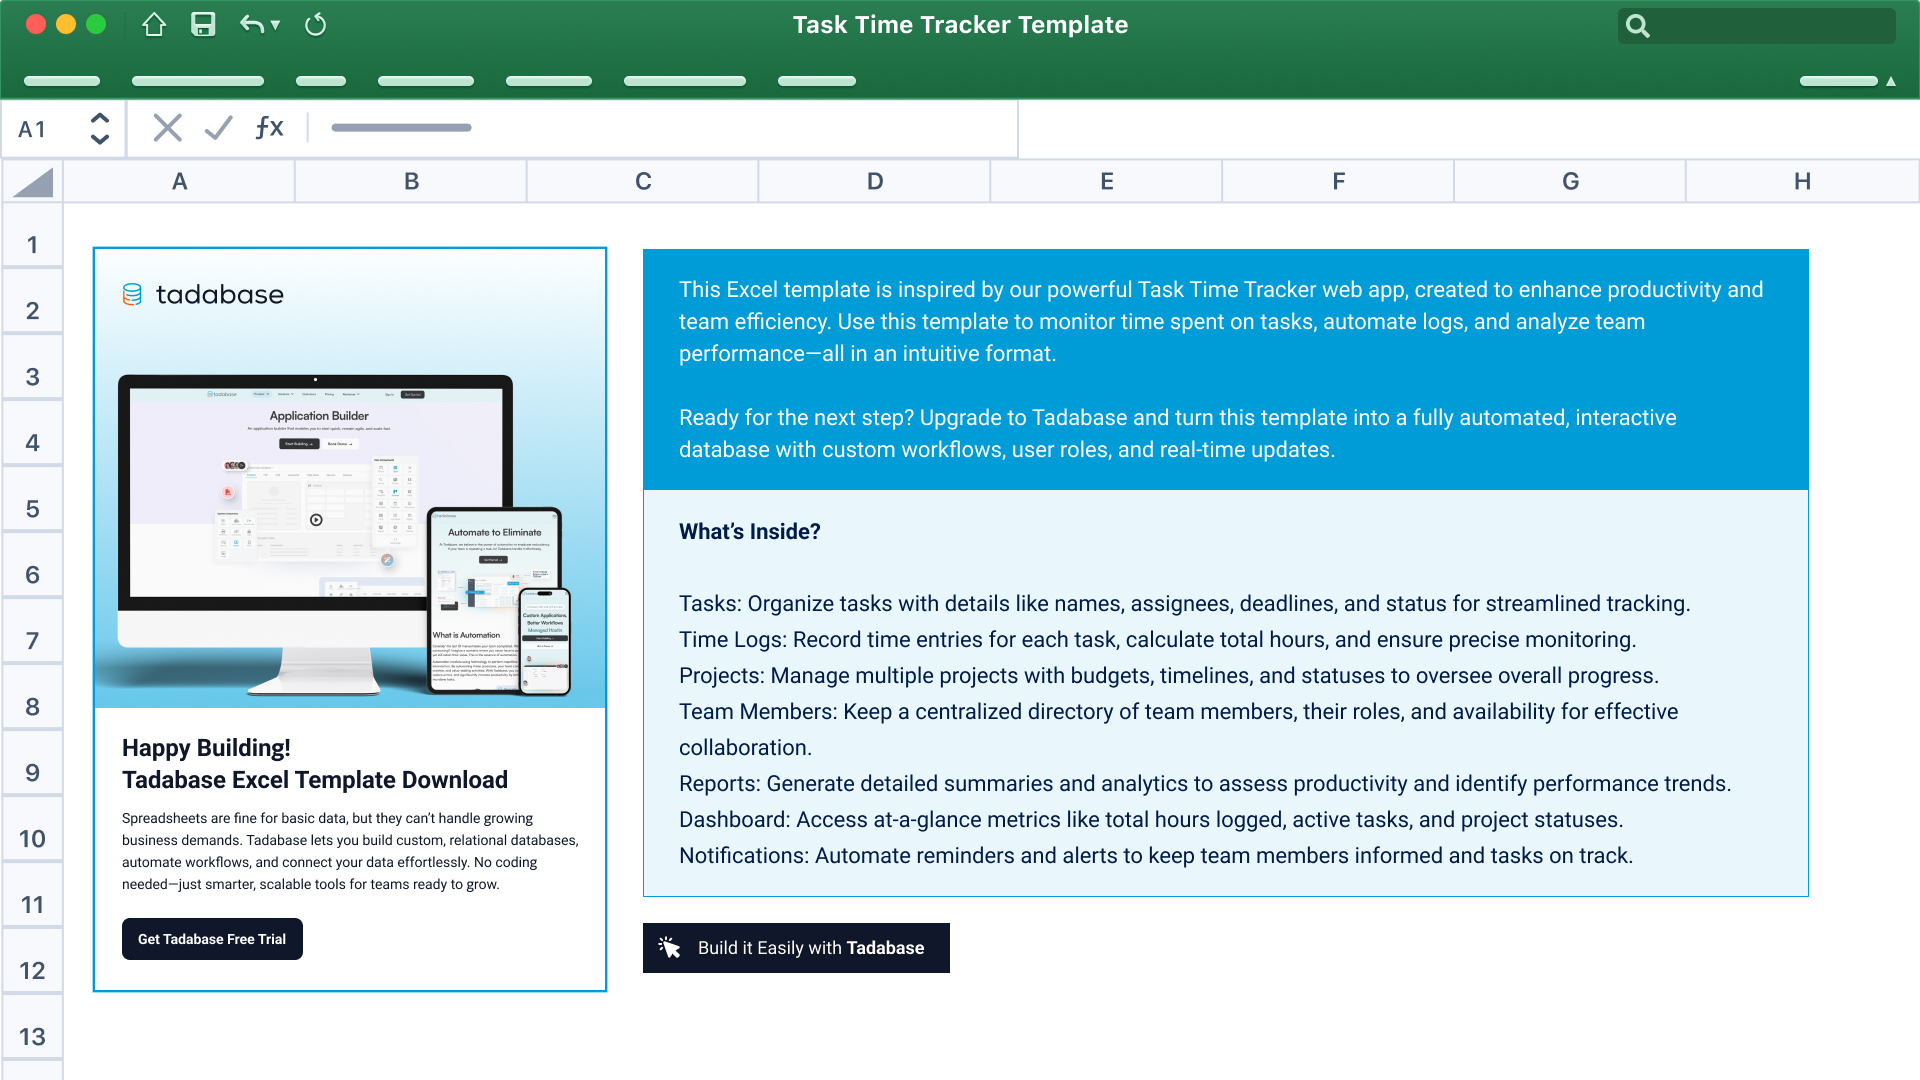Undo the last action with the arrow

click(x=251, y=25)
